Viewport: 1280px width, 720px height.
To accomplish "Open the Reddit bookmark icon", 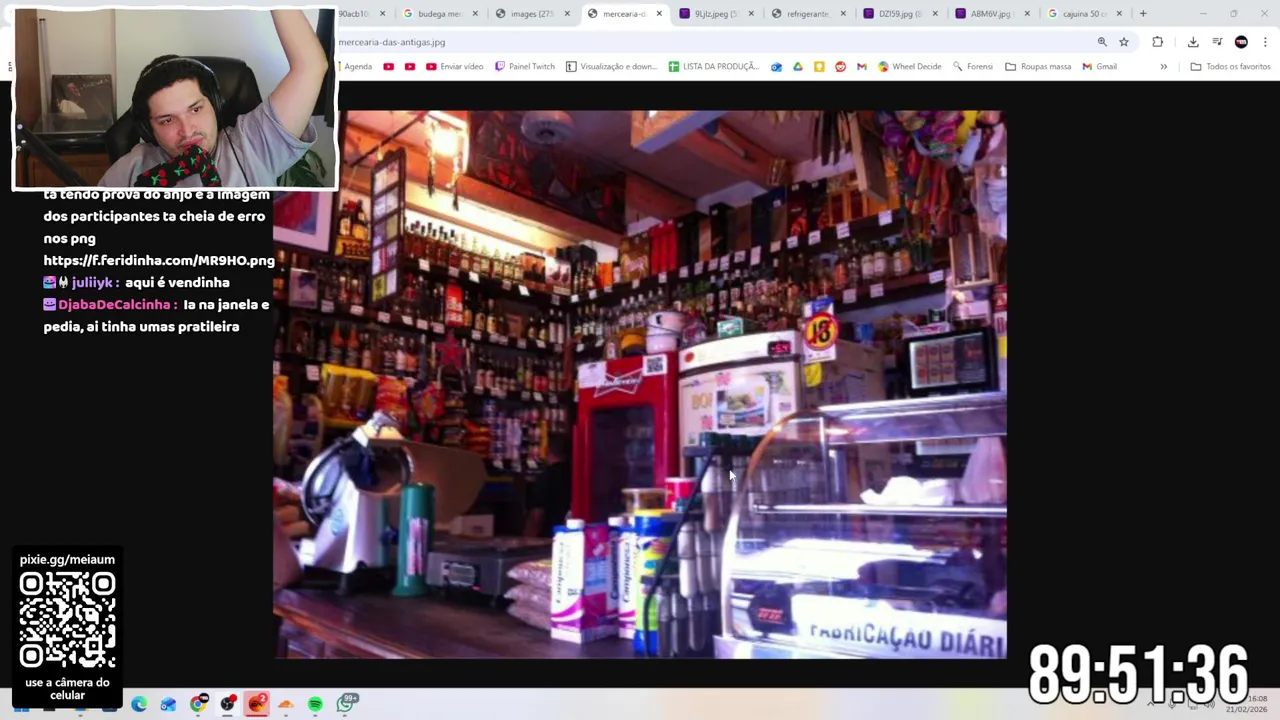I will [x=840, y=67].
